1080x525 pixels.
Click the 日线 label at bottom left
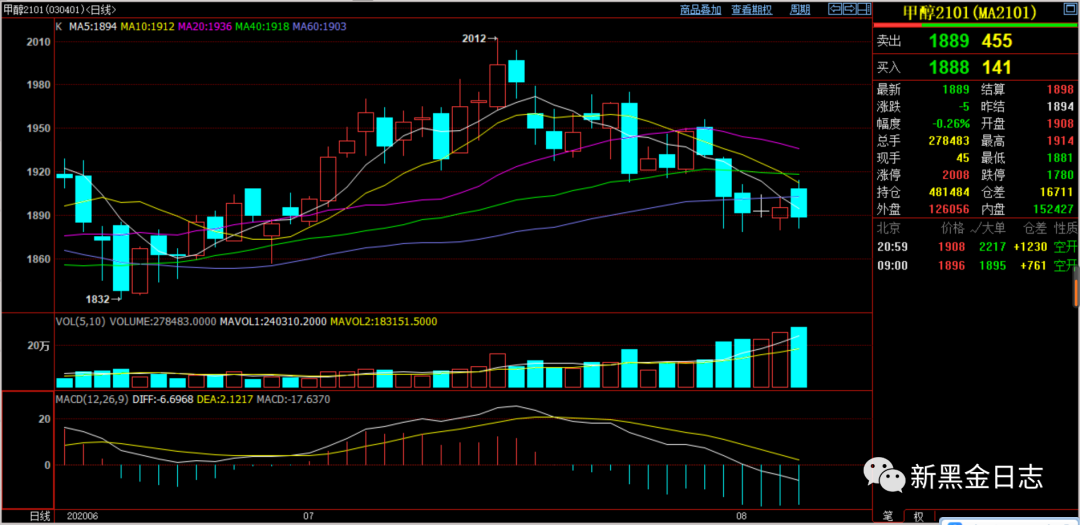pos(39,516)
